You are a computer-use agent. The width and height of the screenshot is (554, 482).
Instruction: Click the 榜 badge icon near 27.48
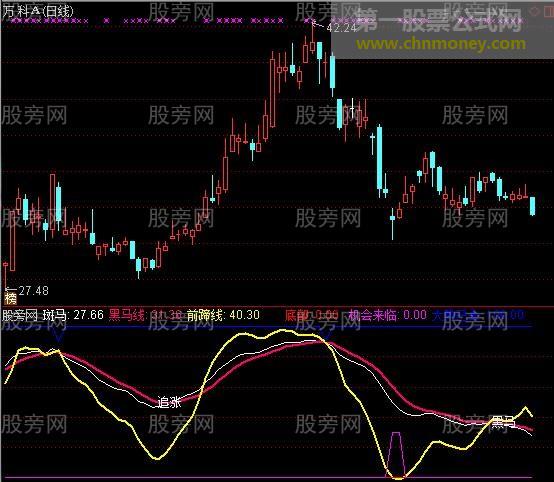[x=11, y=299]
